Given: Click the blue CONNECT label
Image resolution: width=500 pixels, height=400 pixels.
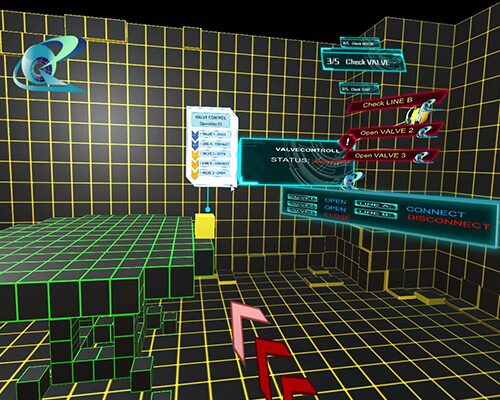Looking at the screenshot, I should pyautogui.click(x=435, y=212).
